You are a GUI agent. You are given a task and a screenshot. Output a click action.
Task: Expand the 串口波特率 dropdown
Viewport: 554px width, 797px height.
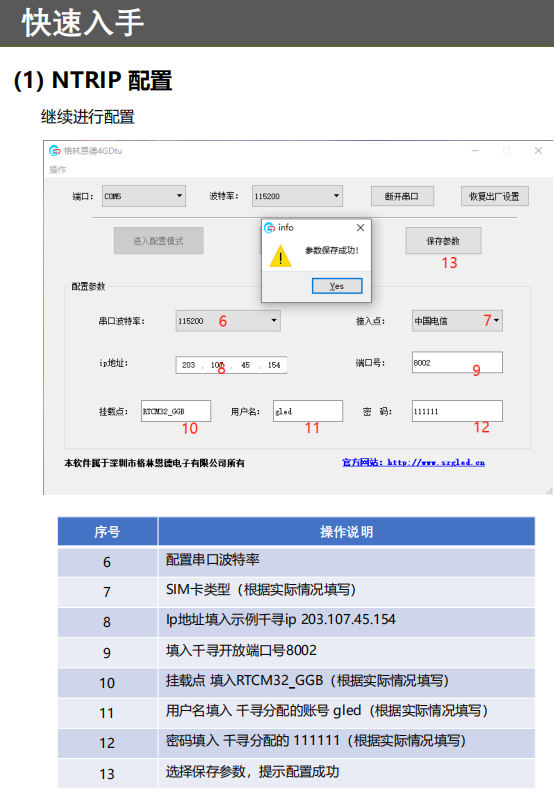(x=228, y=321)
